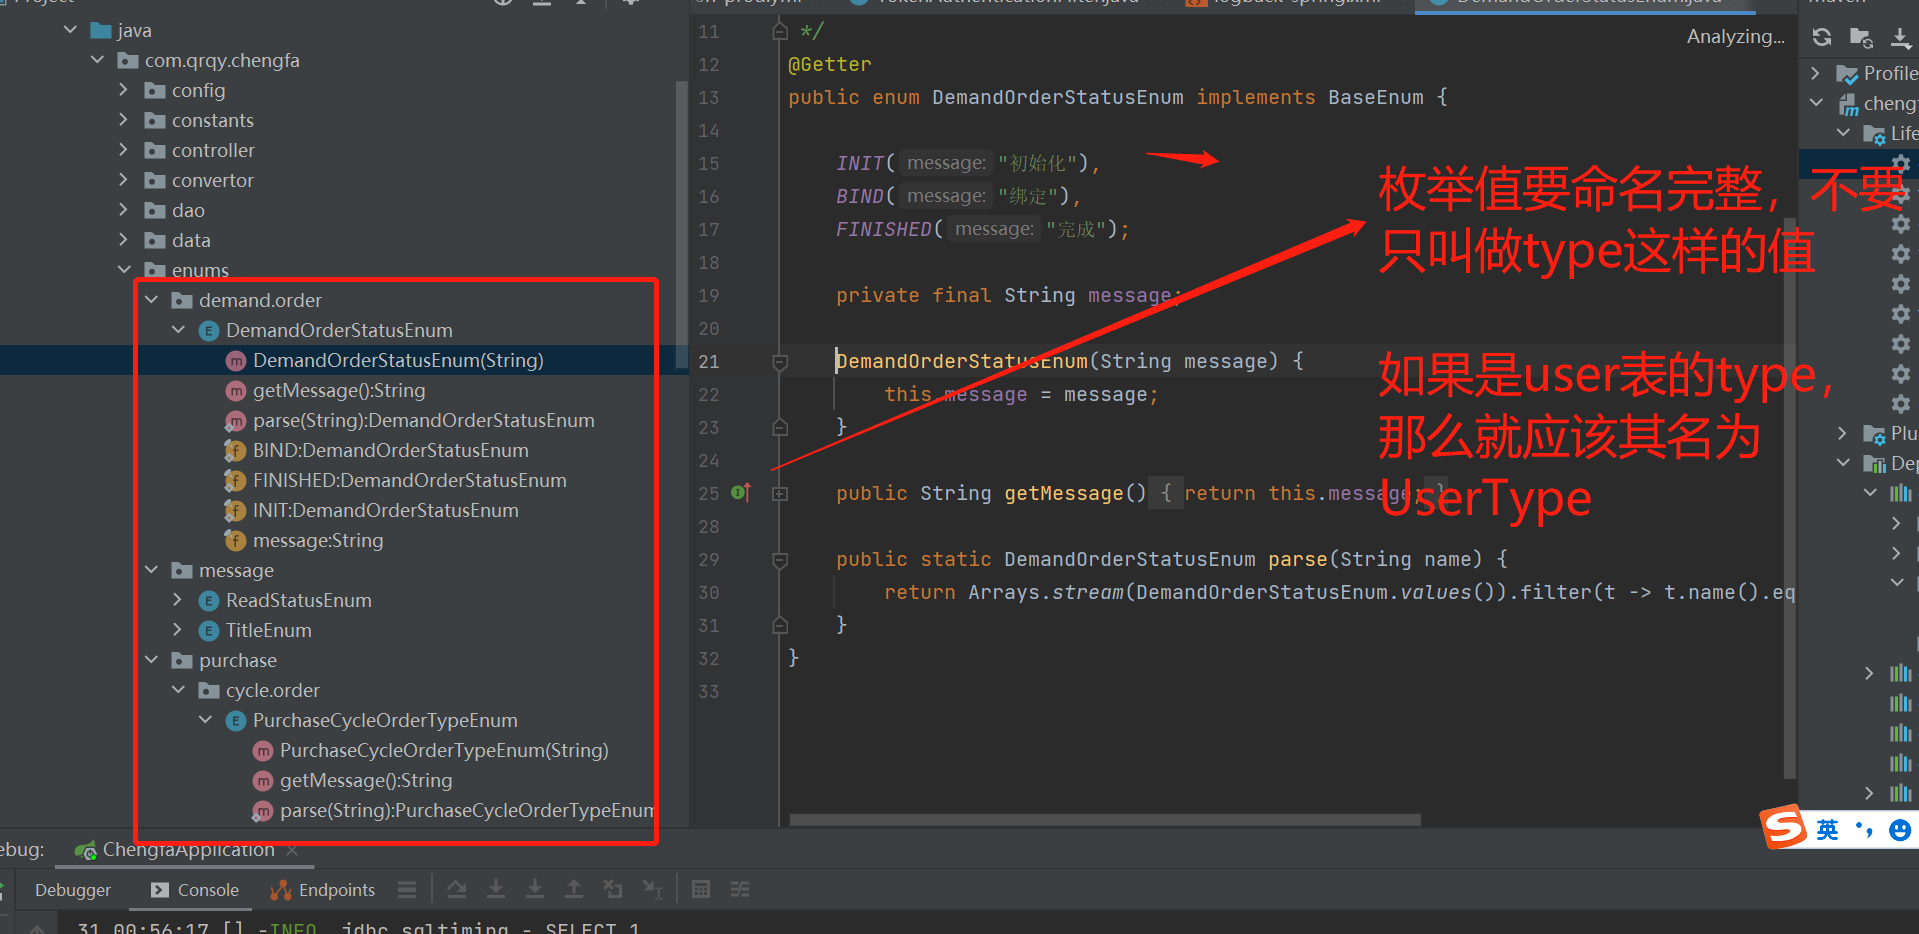The width and height of the screenshot is (1919, 934).
Task: Close the ChengfaApplication debug tab
Action: point(292,850)
